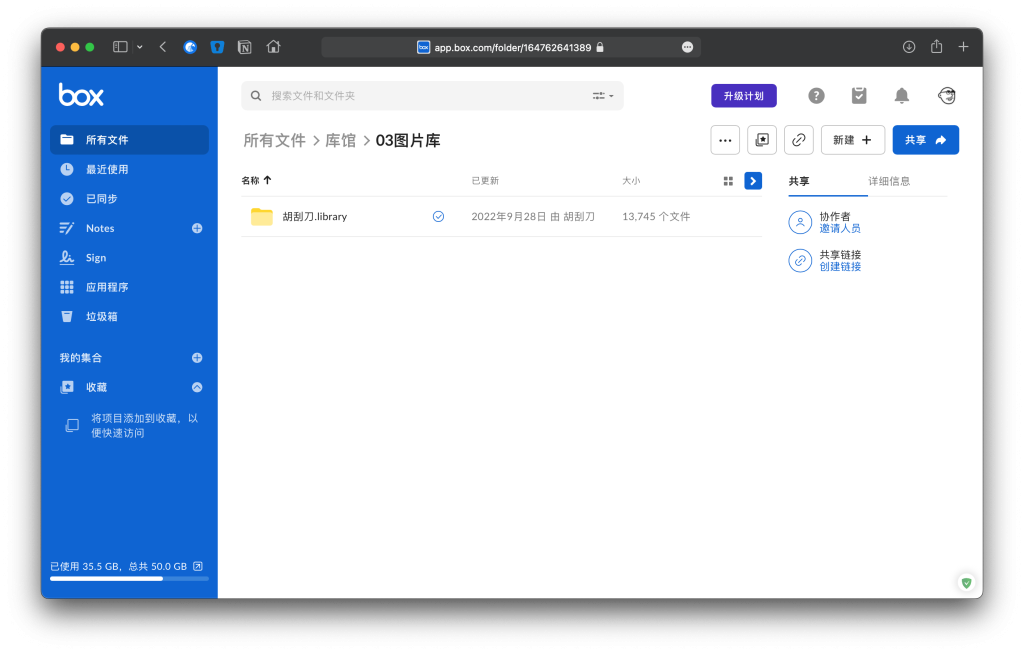Open search filter options dropdown
This screenshot has height=653, width=1024.
click(x=603, y=96)
